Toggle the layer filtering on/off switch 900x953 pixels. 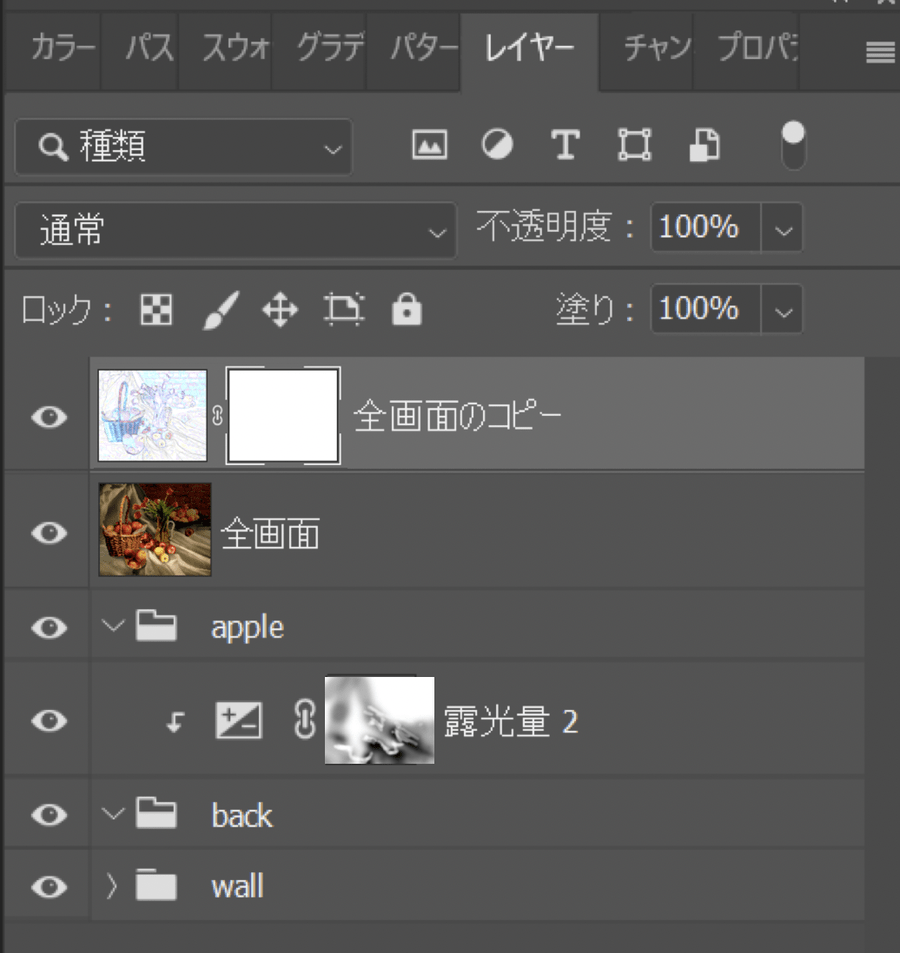(x=793, y=145)
